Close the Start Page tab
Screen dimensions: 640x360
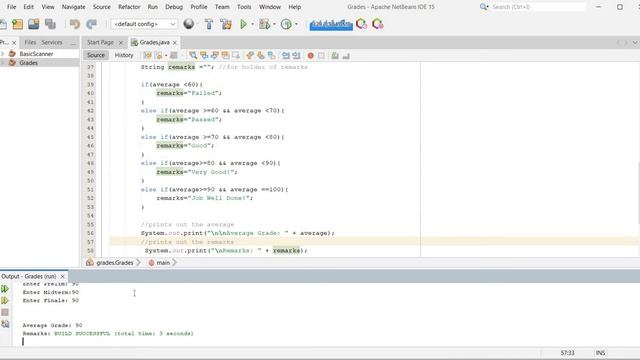coord(120,42)
